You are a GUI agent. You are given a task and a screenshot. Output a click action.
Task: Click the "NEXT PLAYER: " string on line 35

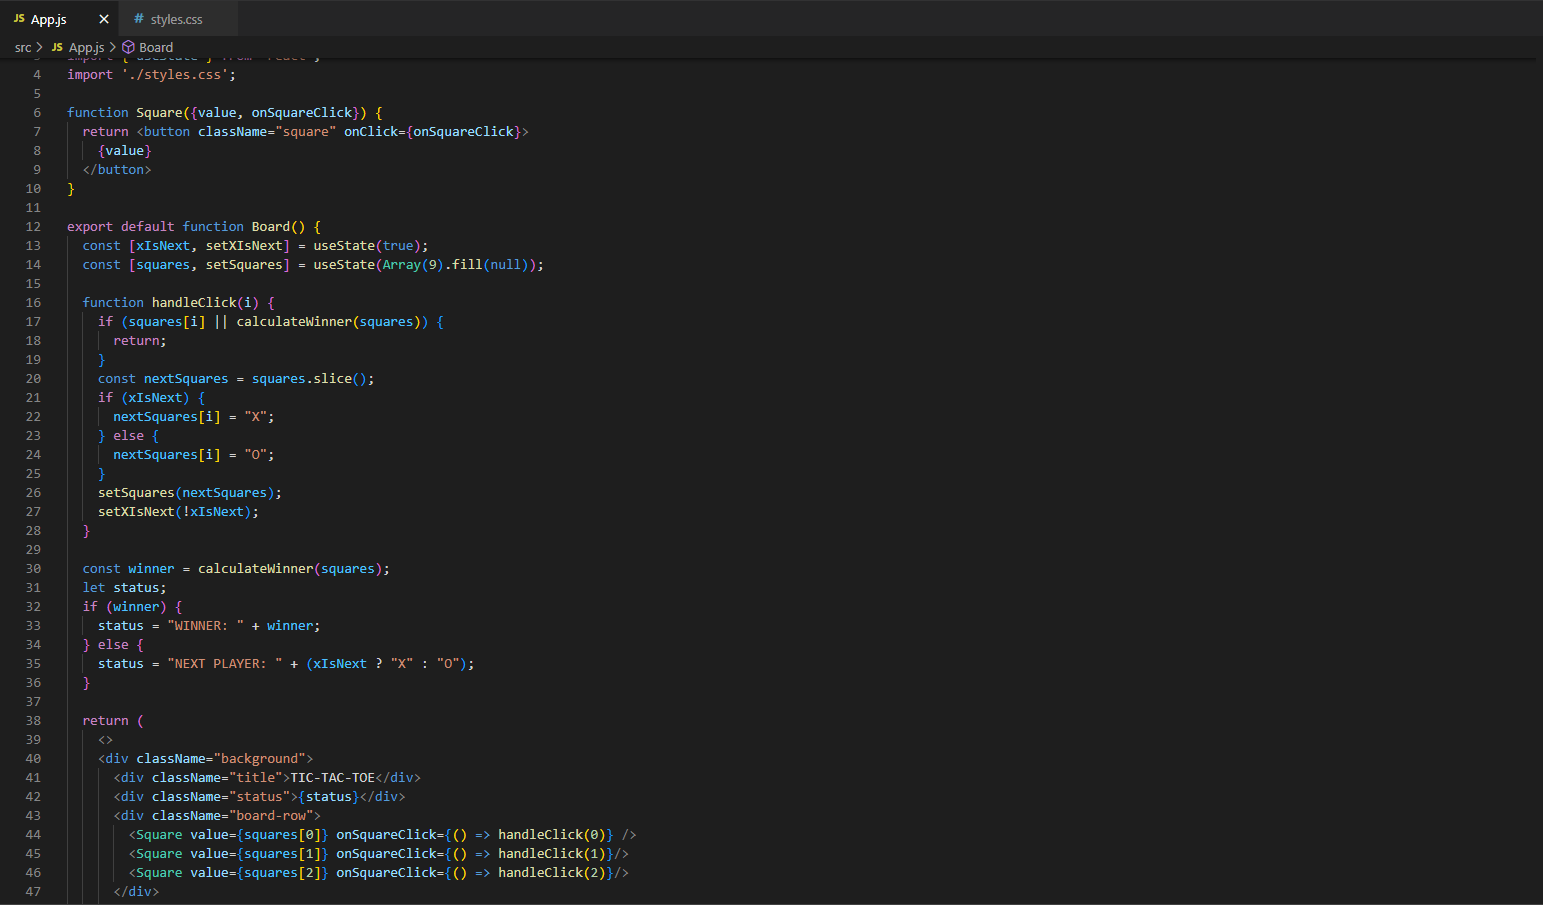(225, 664)
